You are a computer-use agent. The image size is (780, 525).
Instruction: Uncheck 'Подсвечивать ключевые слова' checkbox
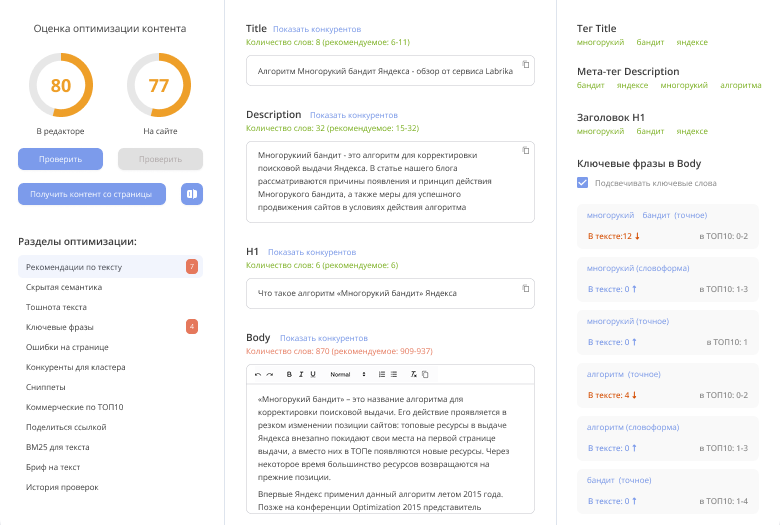[583, 183]
